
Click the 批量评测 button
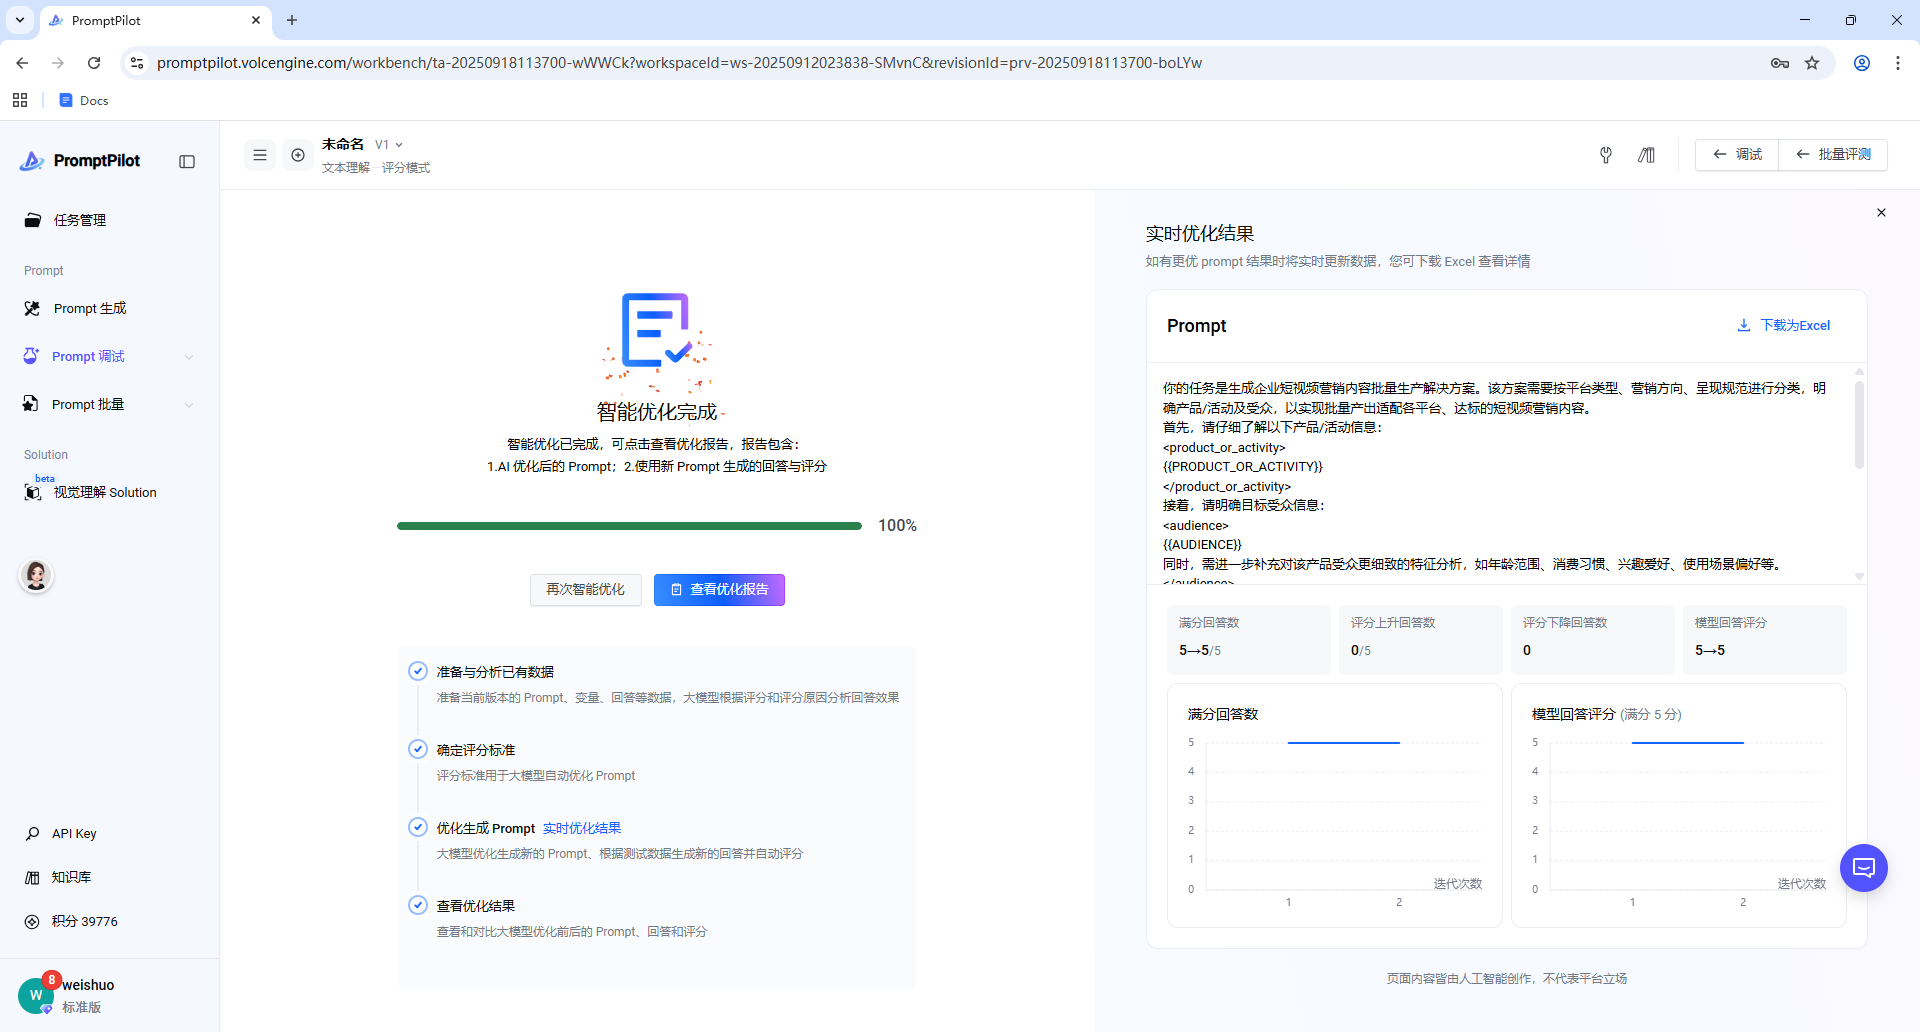pyautogui.click(x=1833, y=155)
